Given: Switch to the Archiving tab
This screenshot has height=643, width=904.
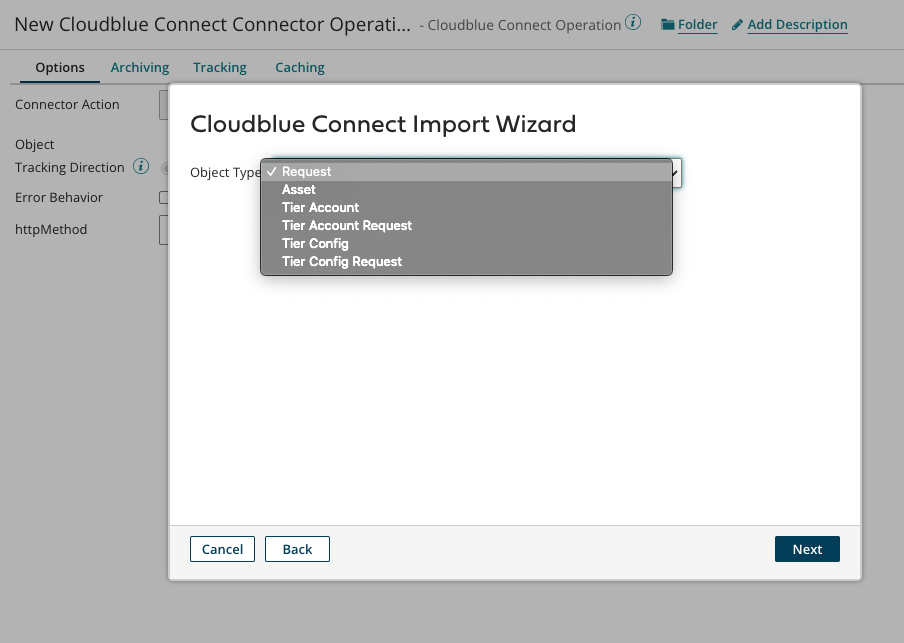Looking at the screenshot, I should [140, 67].
